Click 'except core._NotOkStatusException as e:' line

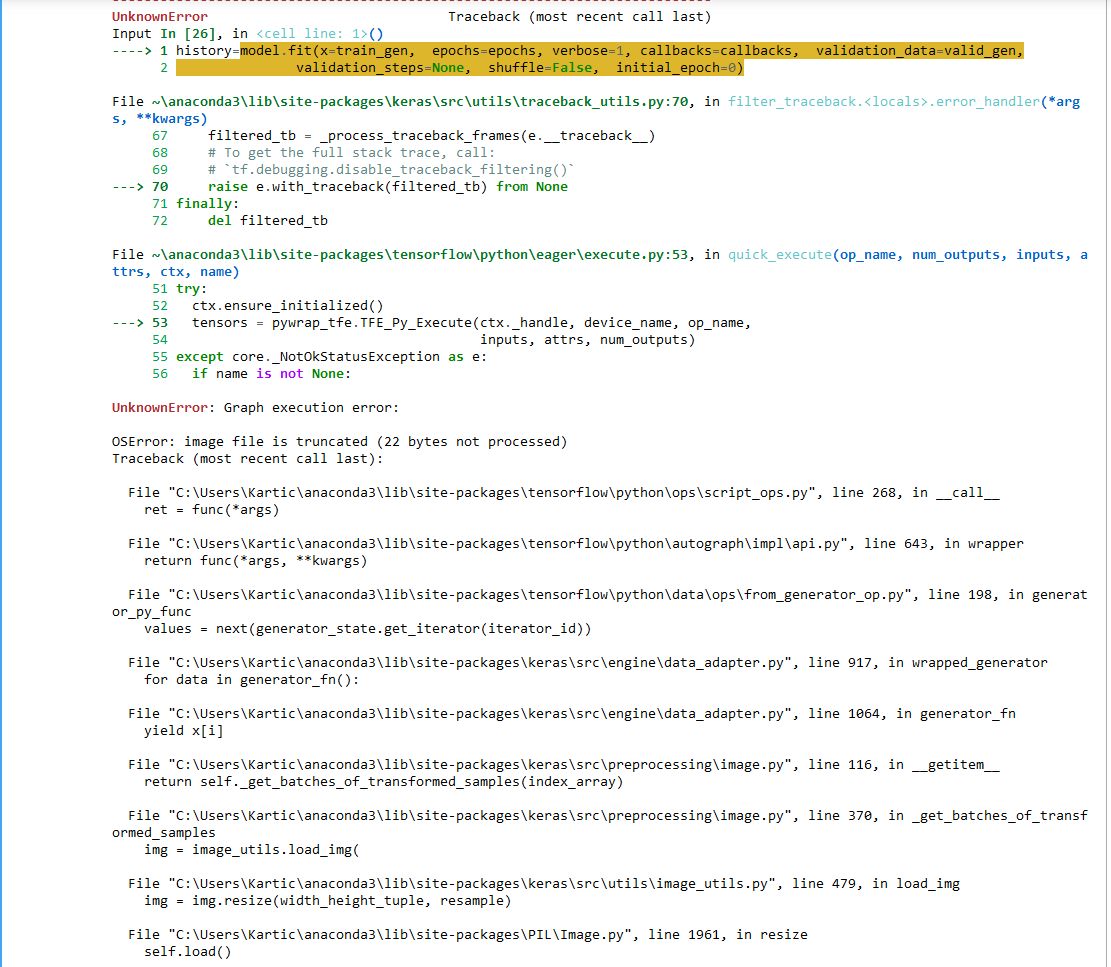(x=332, y=356)
